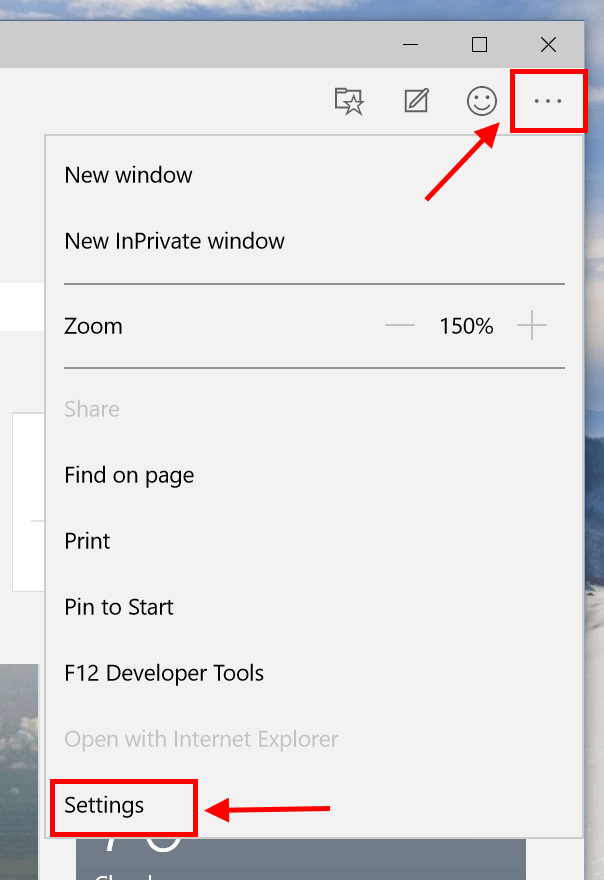Image resolution: width=604 pixels, height=880 pixels.
Task: Select New window from the menu
Action: (128, 175)
